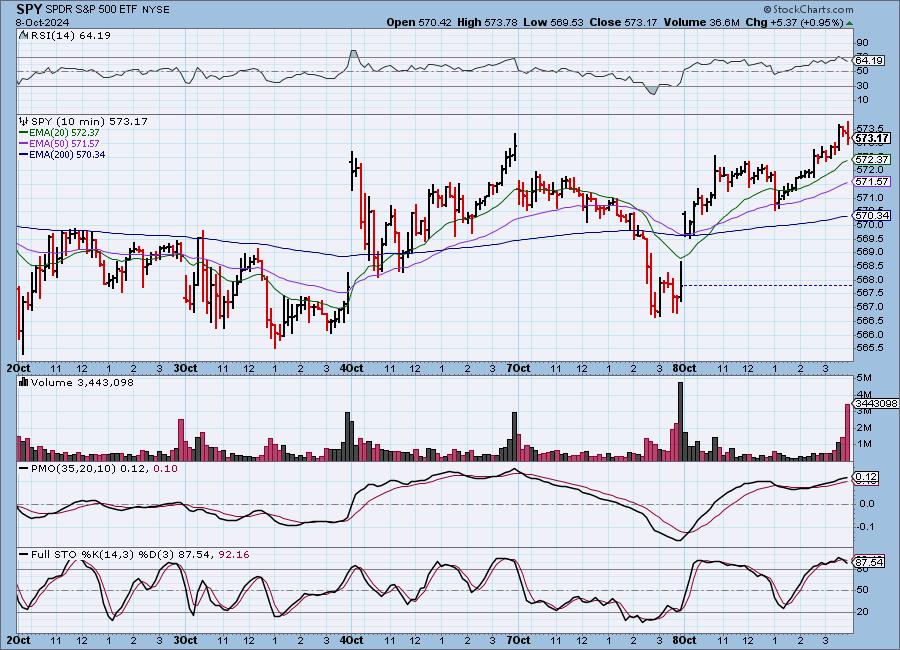Click the EMA(50) 571.57 legend entry
This screenshot has width=900, height=650.
[59, 144]
